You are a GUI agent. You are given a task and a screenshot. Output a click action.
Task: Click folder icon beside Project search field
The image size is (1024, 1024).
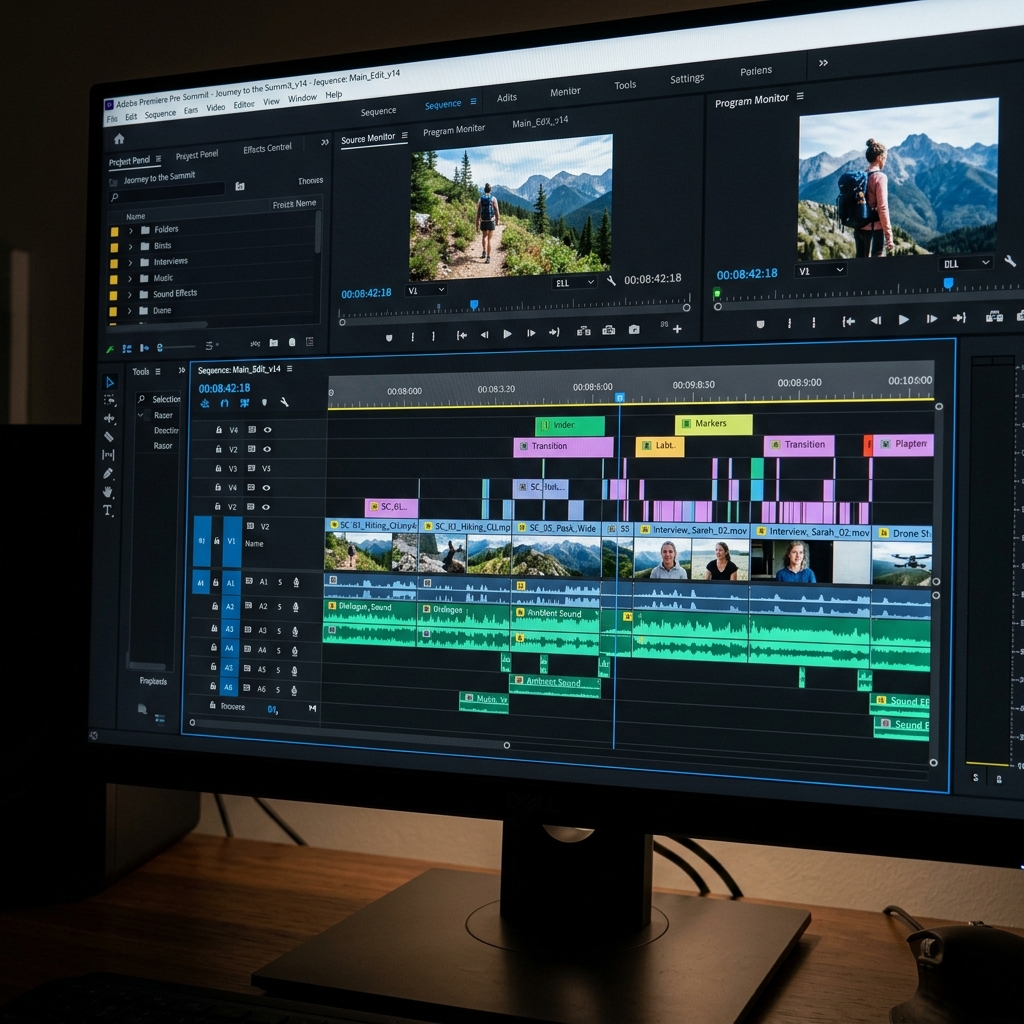pyautogui.click(x=240, y=187)
